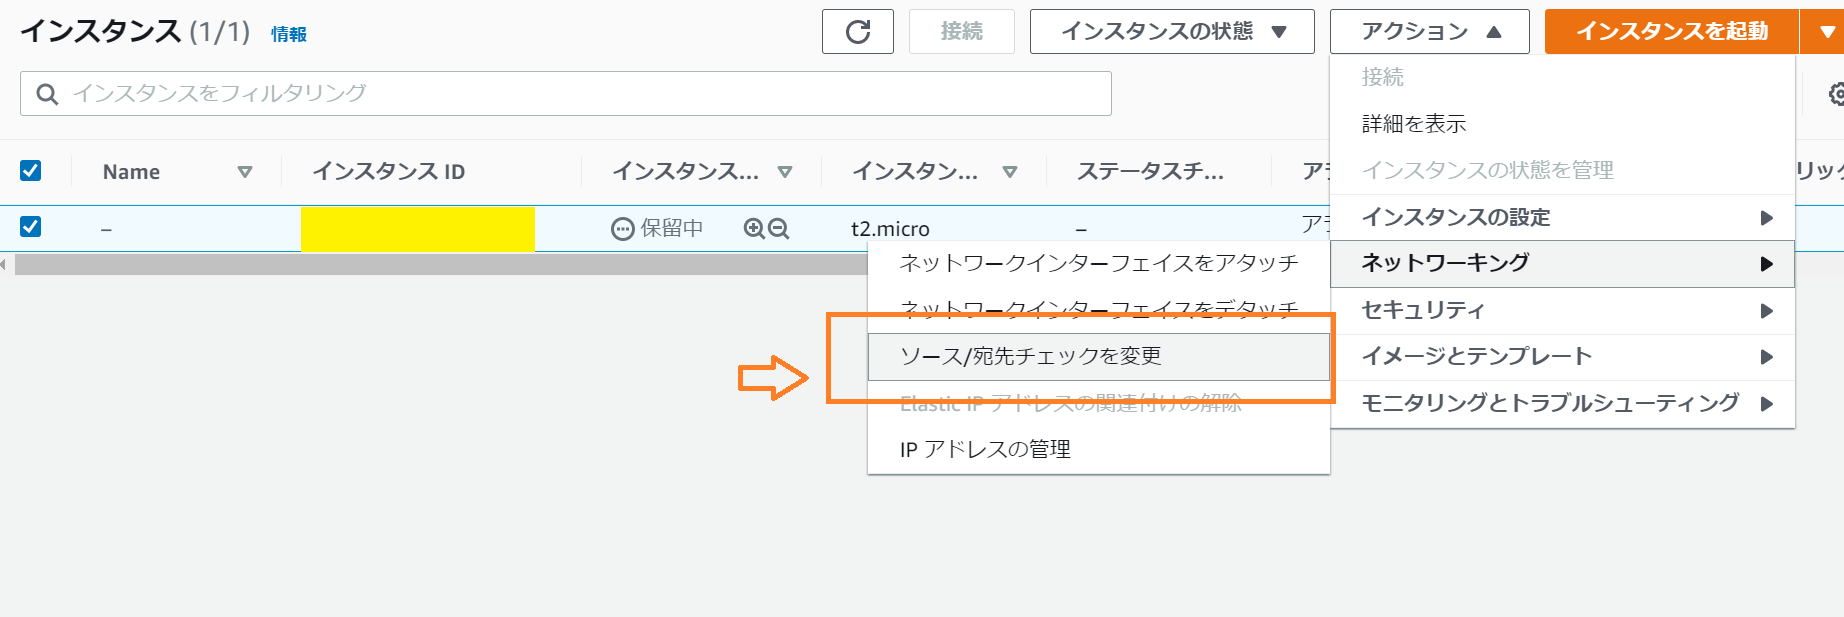Click the zoom-out filter icon beside 保留中

click(x=779, y=229)
